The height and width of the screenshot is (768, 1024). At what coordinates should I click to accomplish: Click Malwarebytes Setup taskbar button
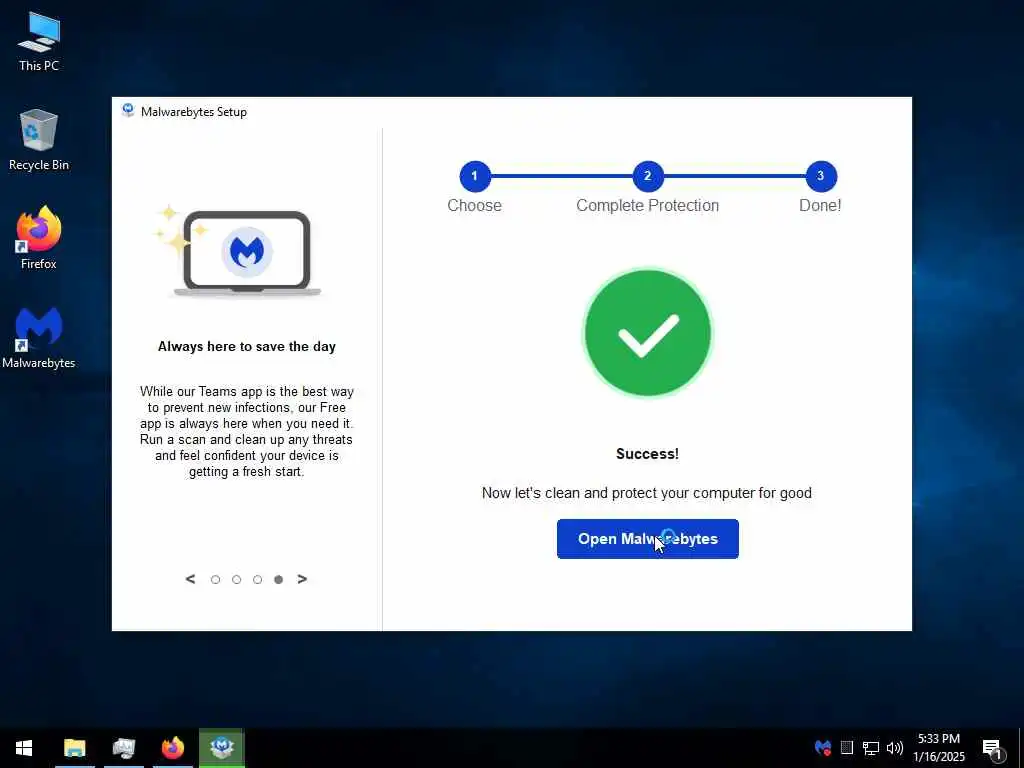pyautogui.click(x=222, y=748)
